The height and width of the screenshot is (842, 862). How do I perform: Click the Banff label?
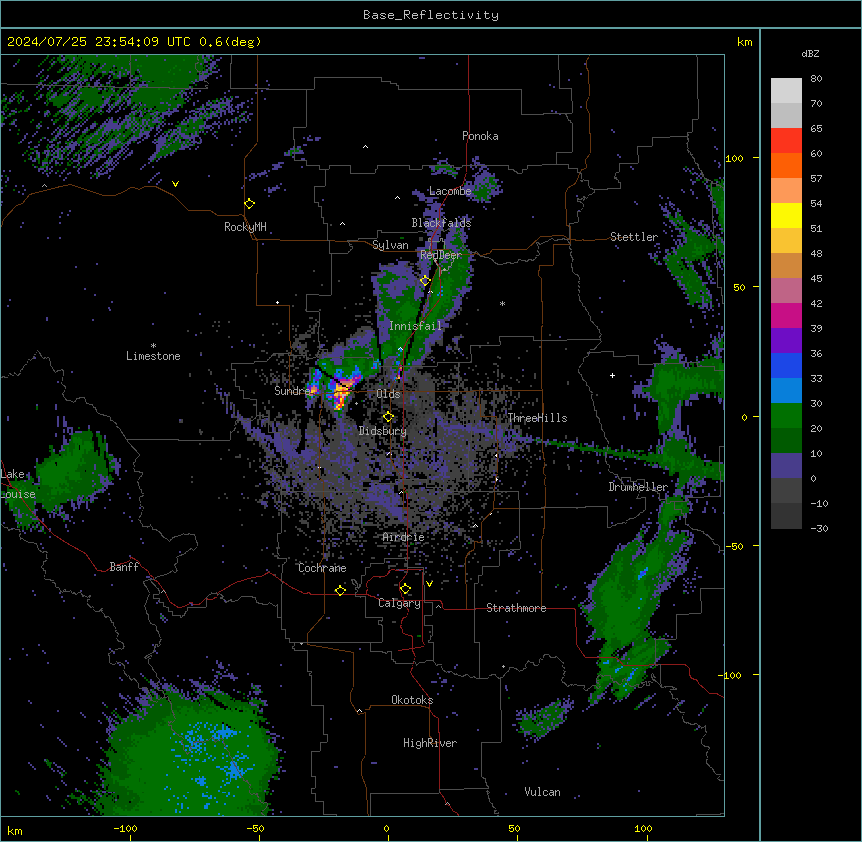click(x=124, y=567)
